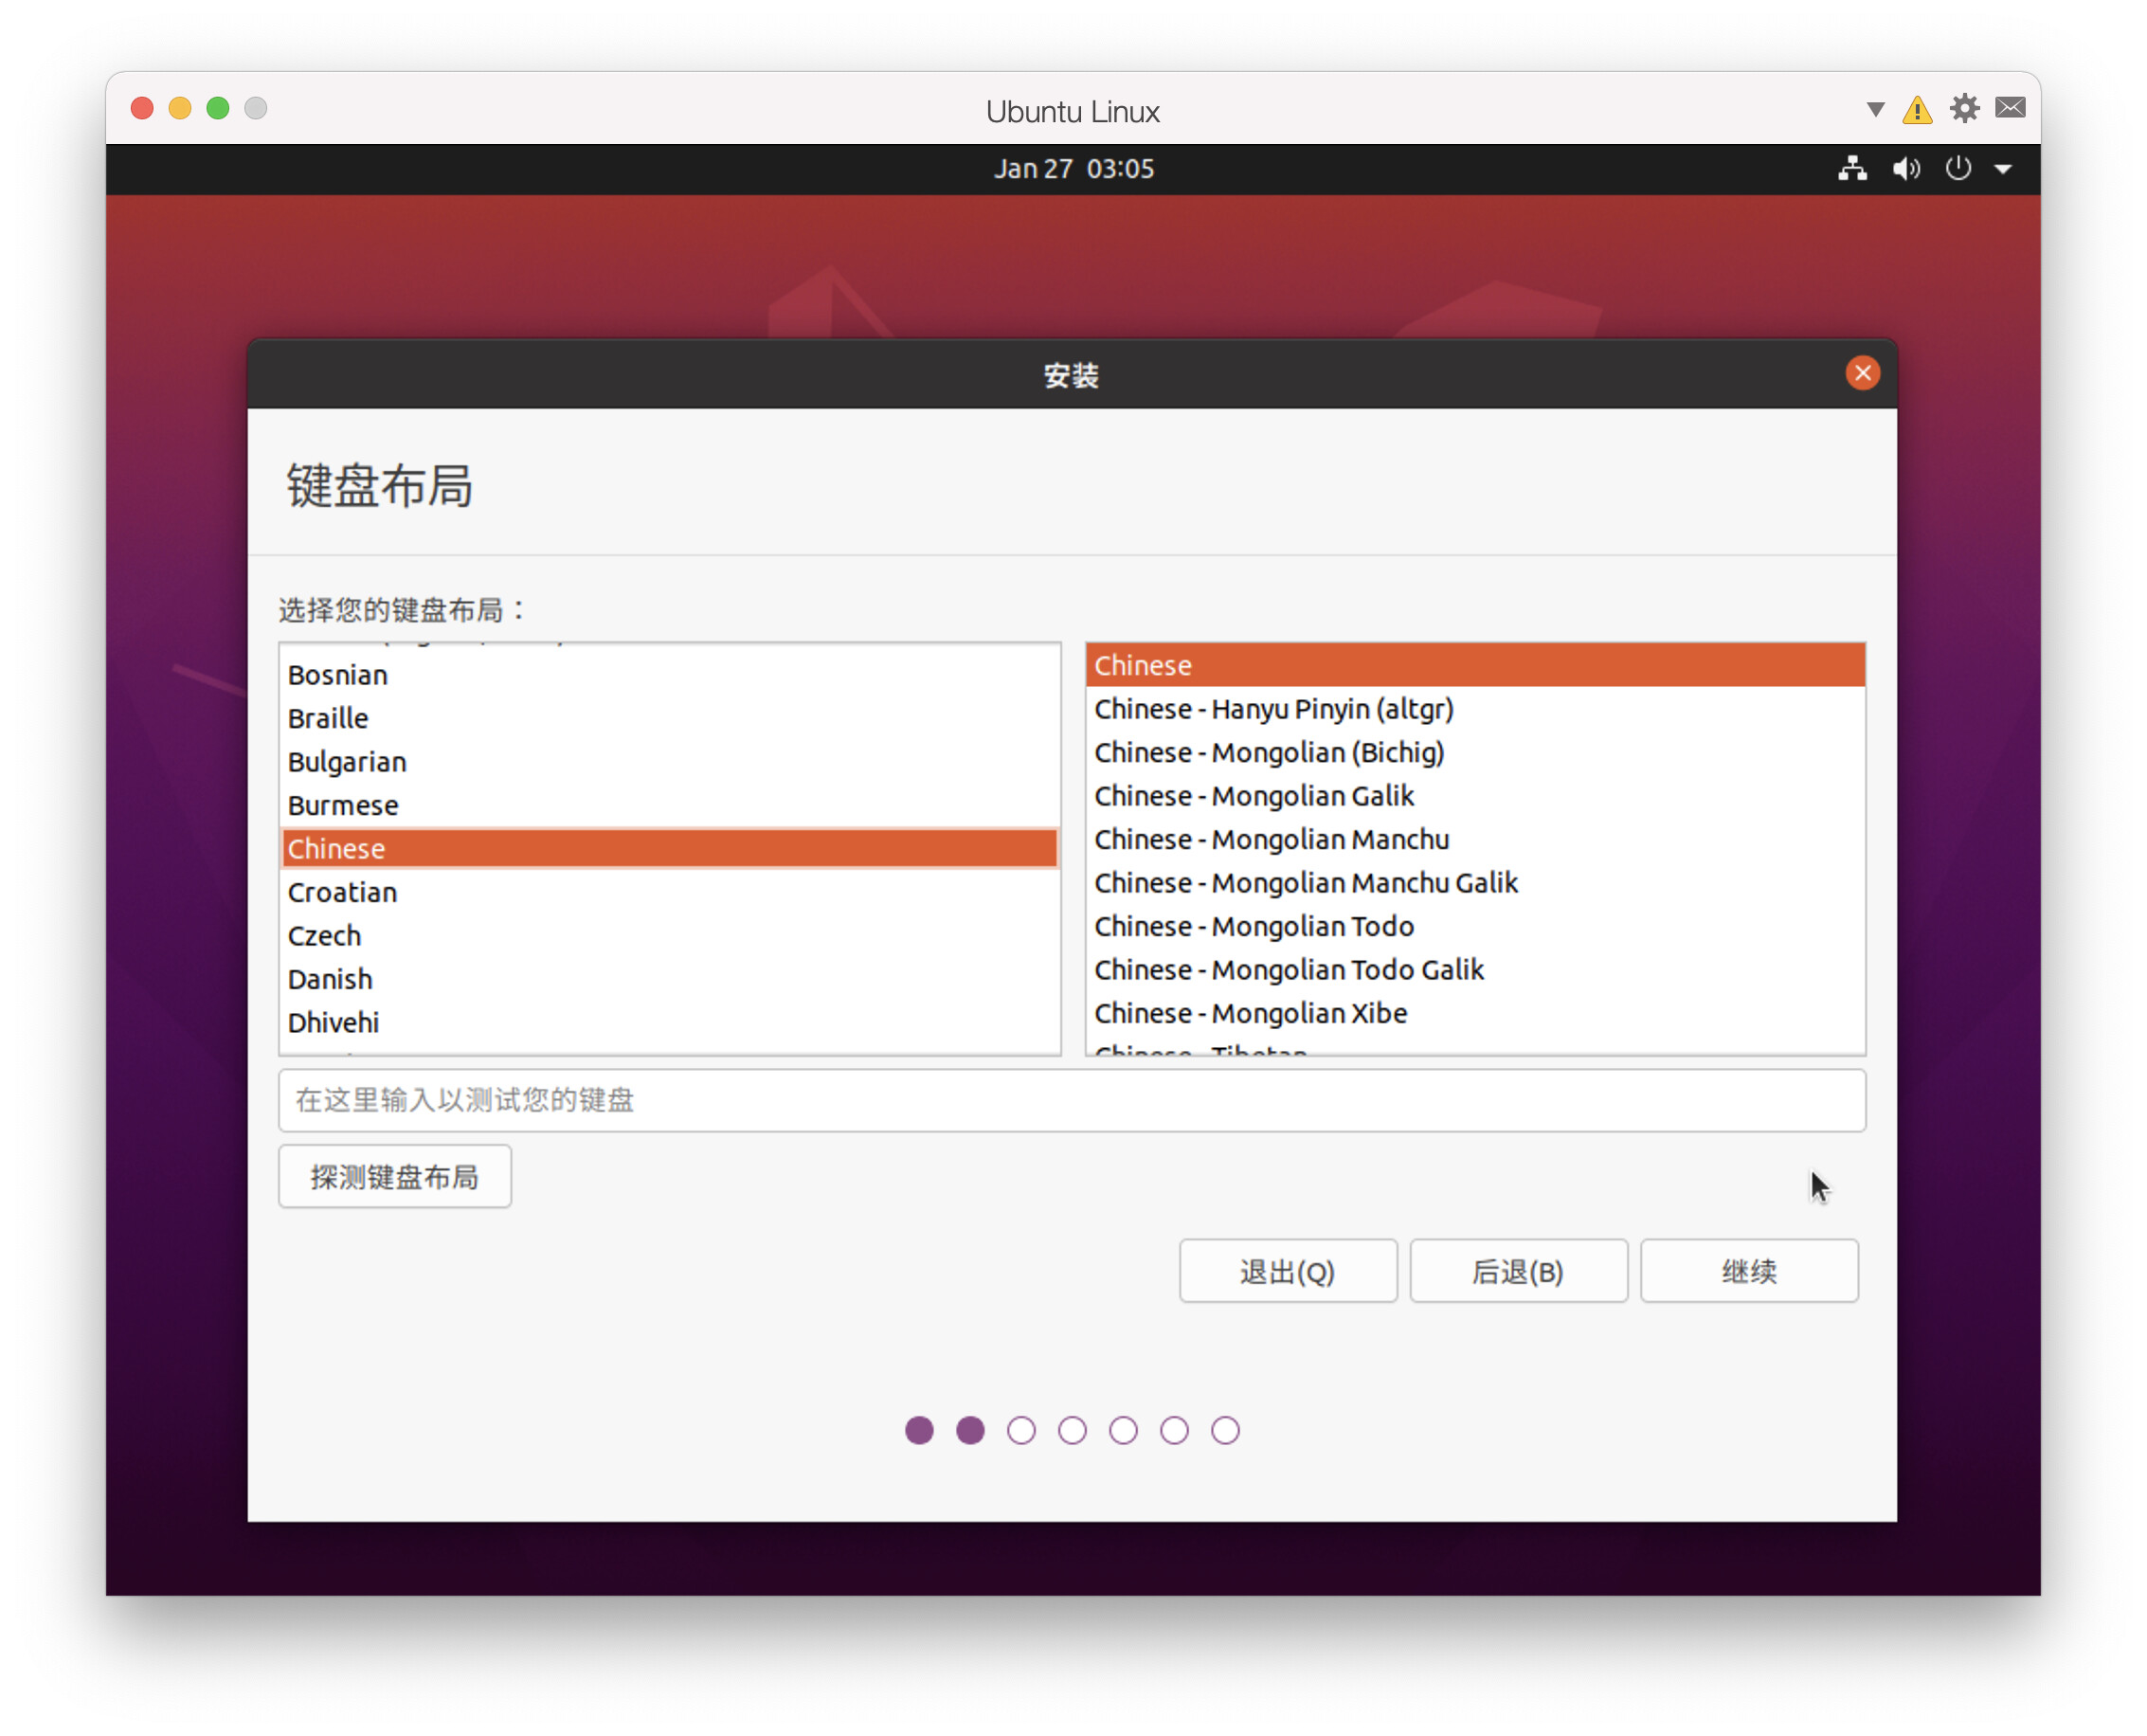This screenshot has width=2147, height=1736.
Task: Open VM settings gear icon
Action: (x=1964, y=108)
